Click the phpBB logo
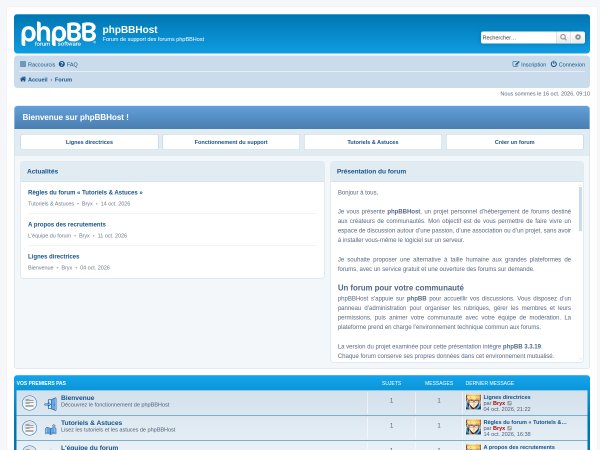 pyautogui.click(x=58, y=34)
